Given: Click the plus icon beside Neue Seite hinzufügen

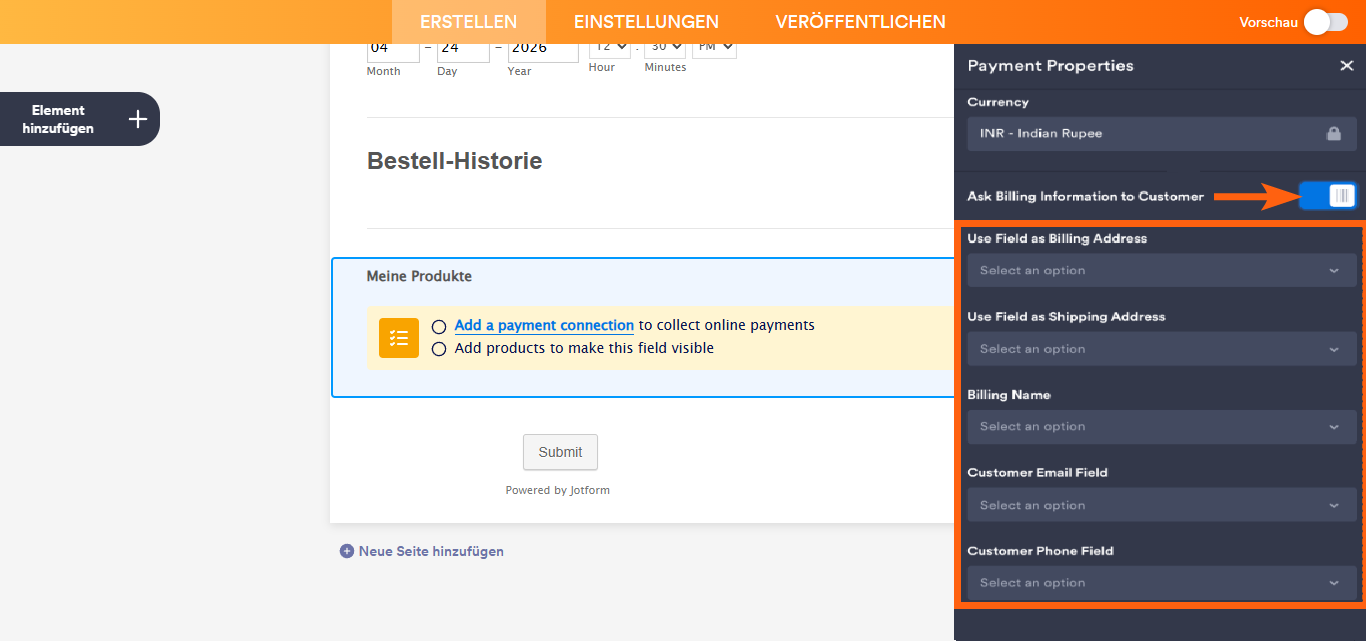Looking at the screenshot, I should click(x=346, y=551).
